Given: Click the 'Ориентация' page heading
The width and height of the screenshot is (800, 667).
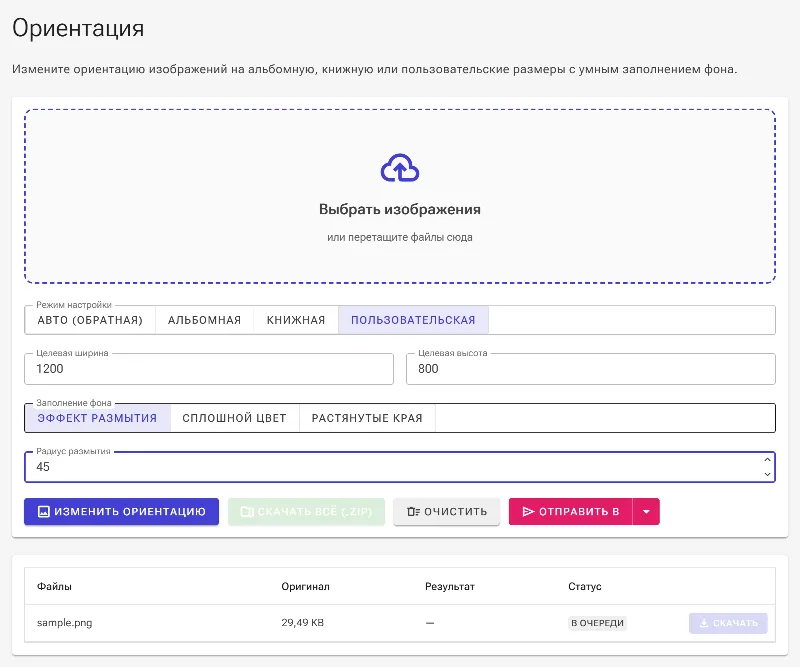Looking at the screenshot, I should 78,29.
